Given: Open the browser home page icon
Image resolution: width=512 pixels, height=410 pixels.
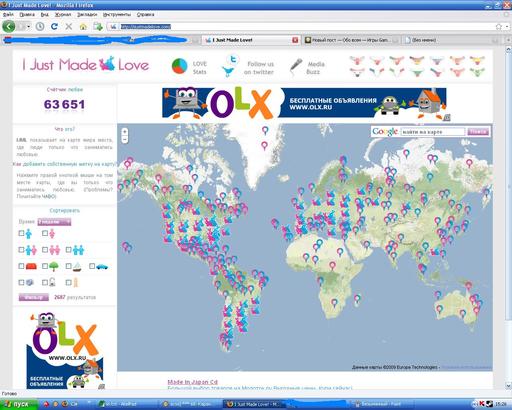Looking at the screenshot, I should 83,27.
